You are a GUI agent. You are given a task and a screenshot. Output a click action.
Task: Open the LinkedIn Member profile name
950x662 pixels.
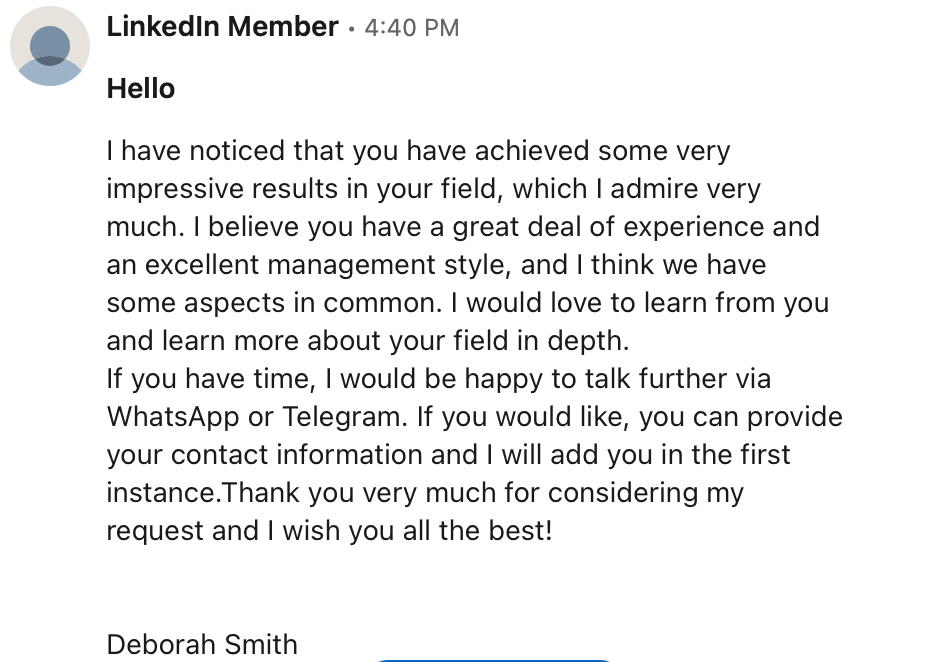(222, 27)
